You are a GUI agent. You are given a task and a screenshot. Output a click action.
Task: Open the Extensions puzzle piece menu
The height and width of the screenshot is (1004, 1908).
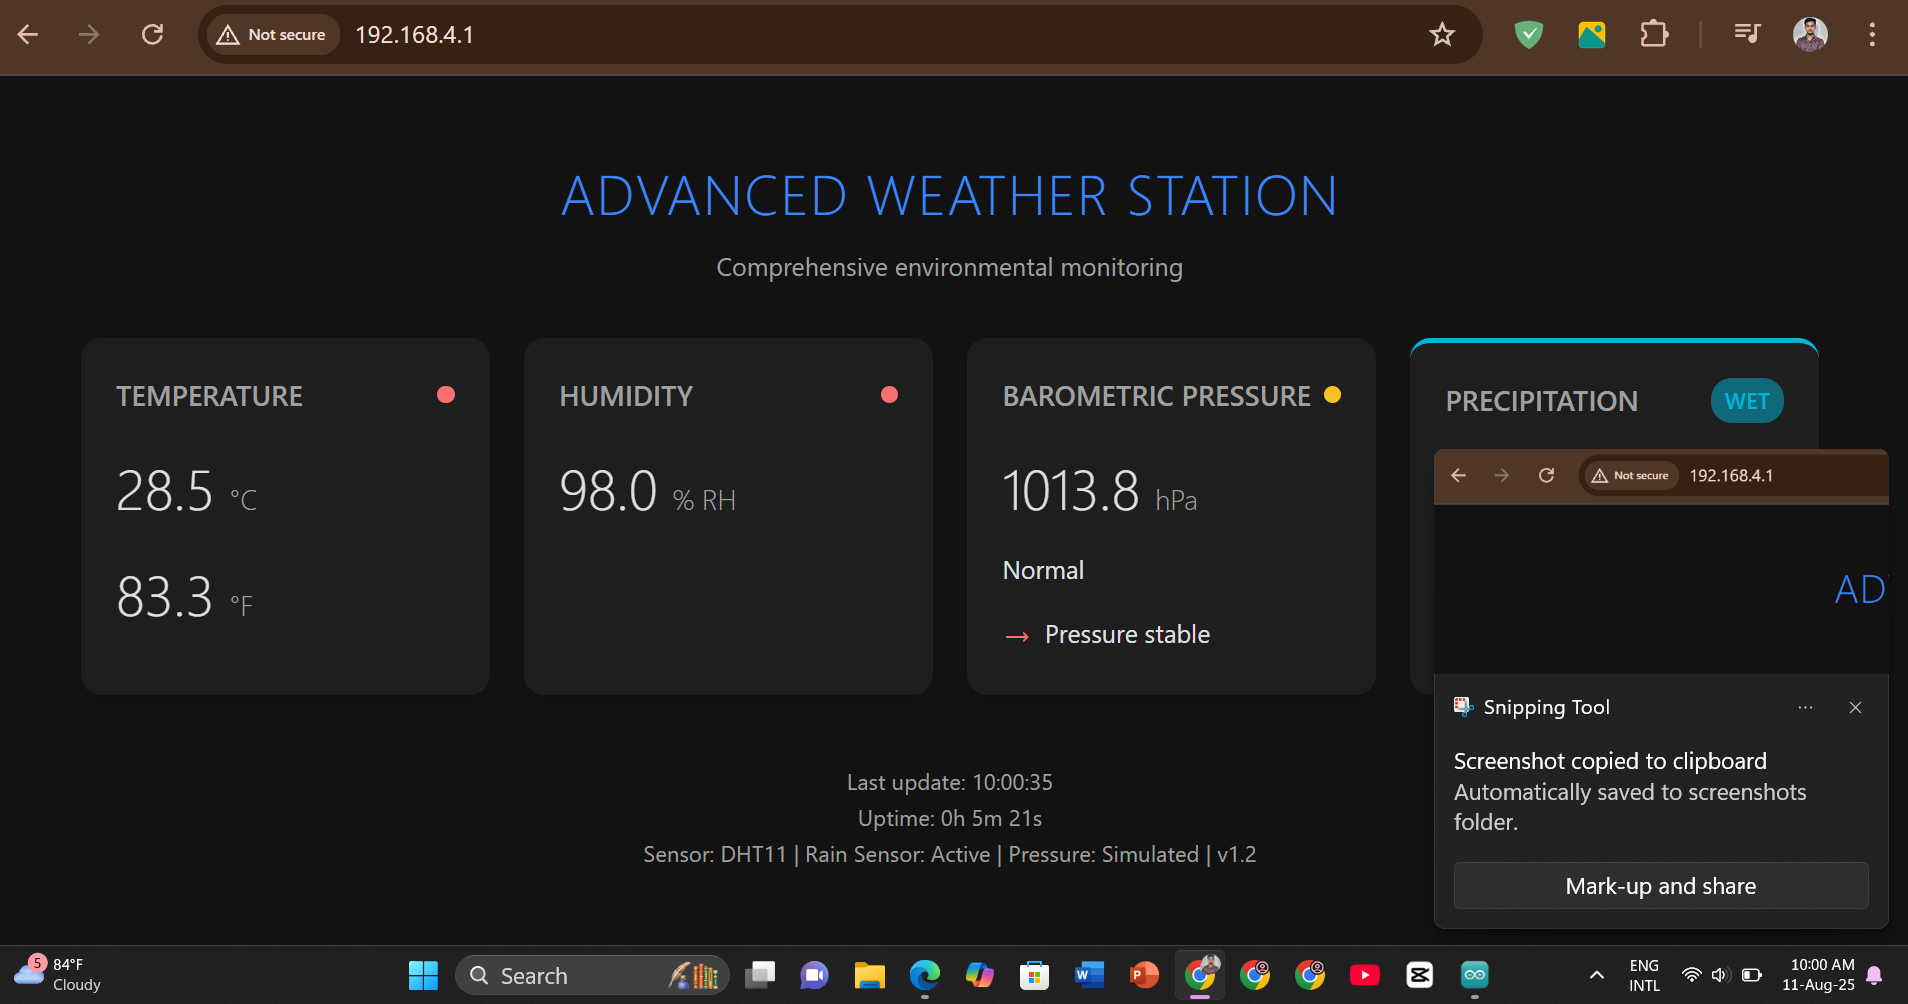(1655, 35)
